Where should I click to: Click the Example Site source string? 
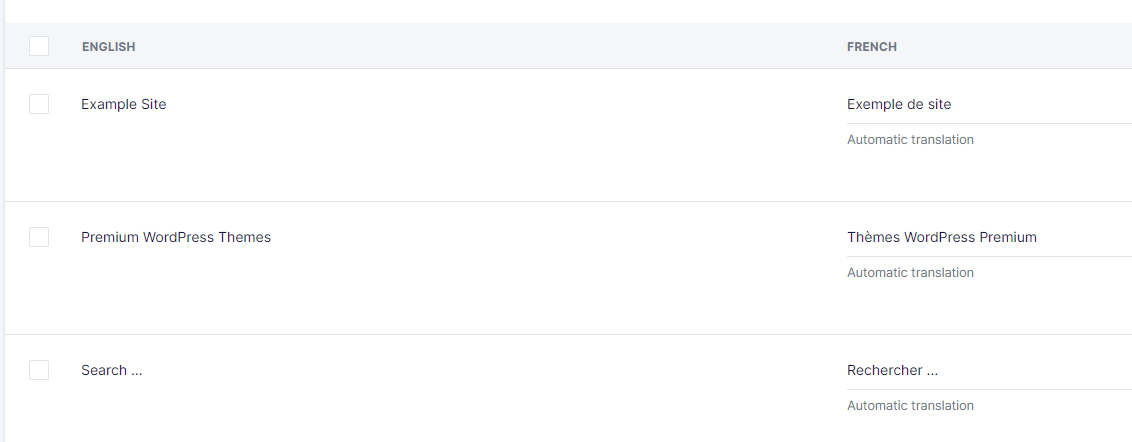(x=123, y=104)
